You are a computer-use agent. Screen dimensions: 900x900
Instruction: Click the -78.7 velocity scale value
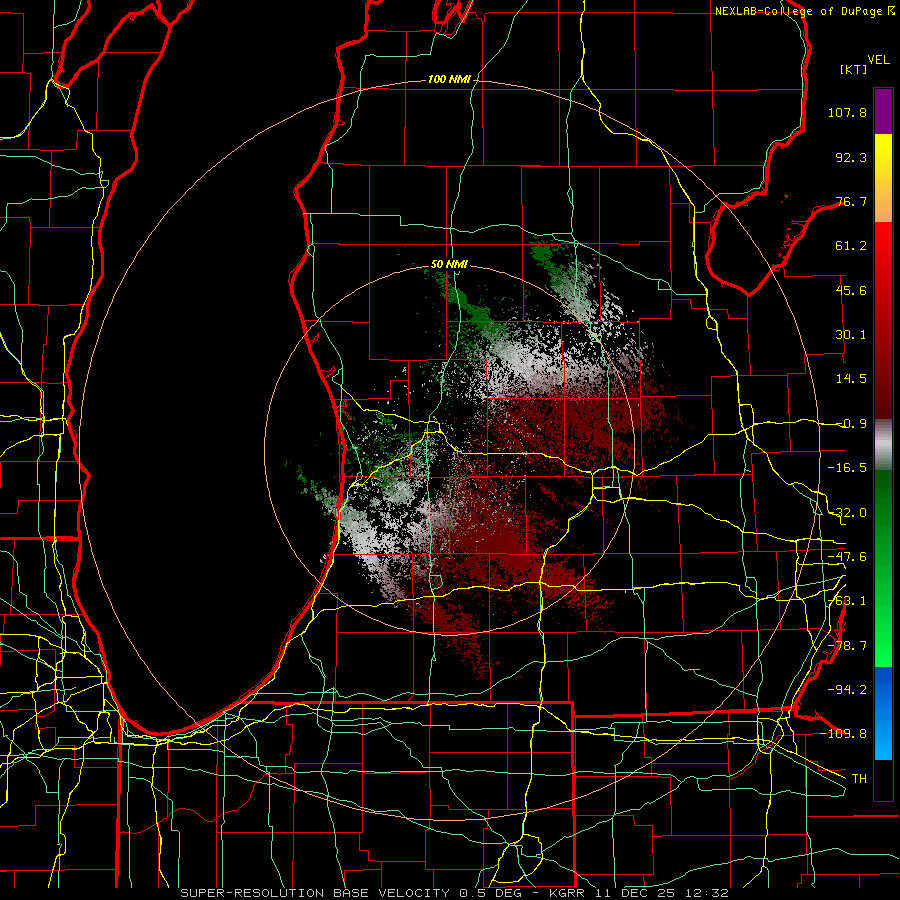(847, 646)
